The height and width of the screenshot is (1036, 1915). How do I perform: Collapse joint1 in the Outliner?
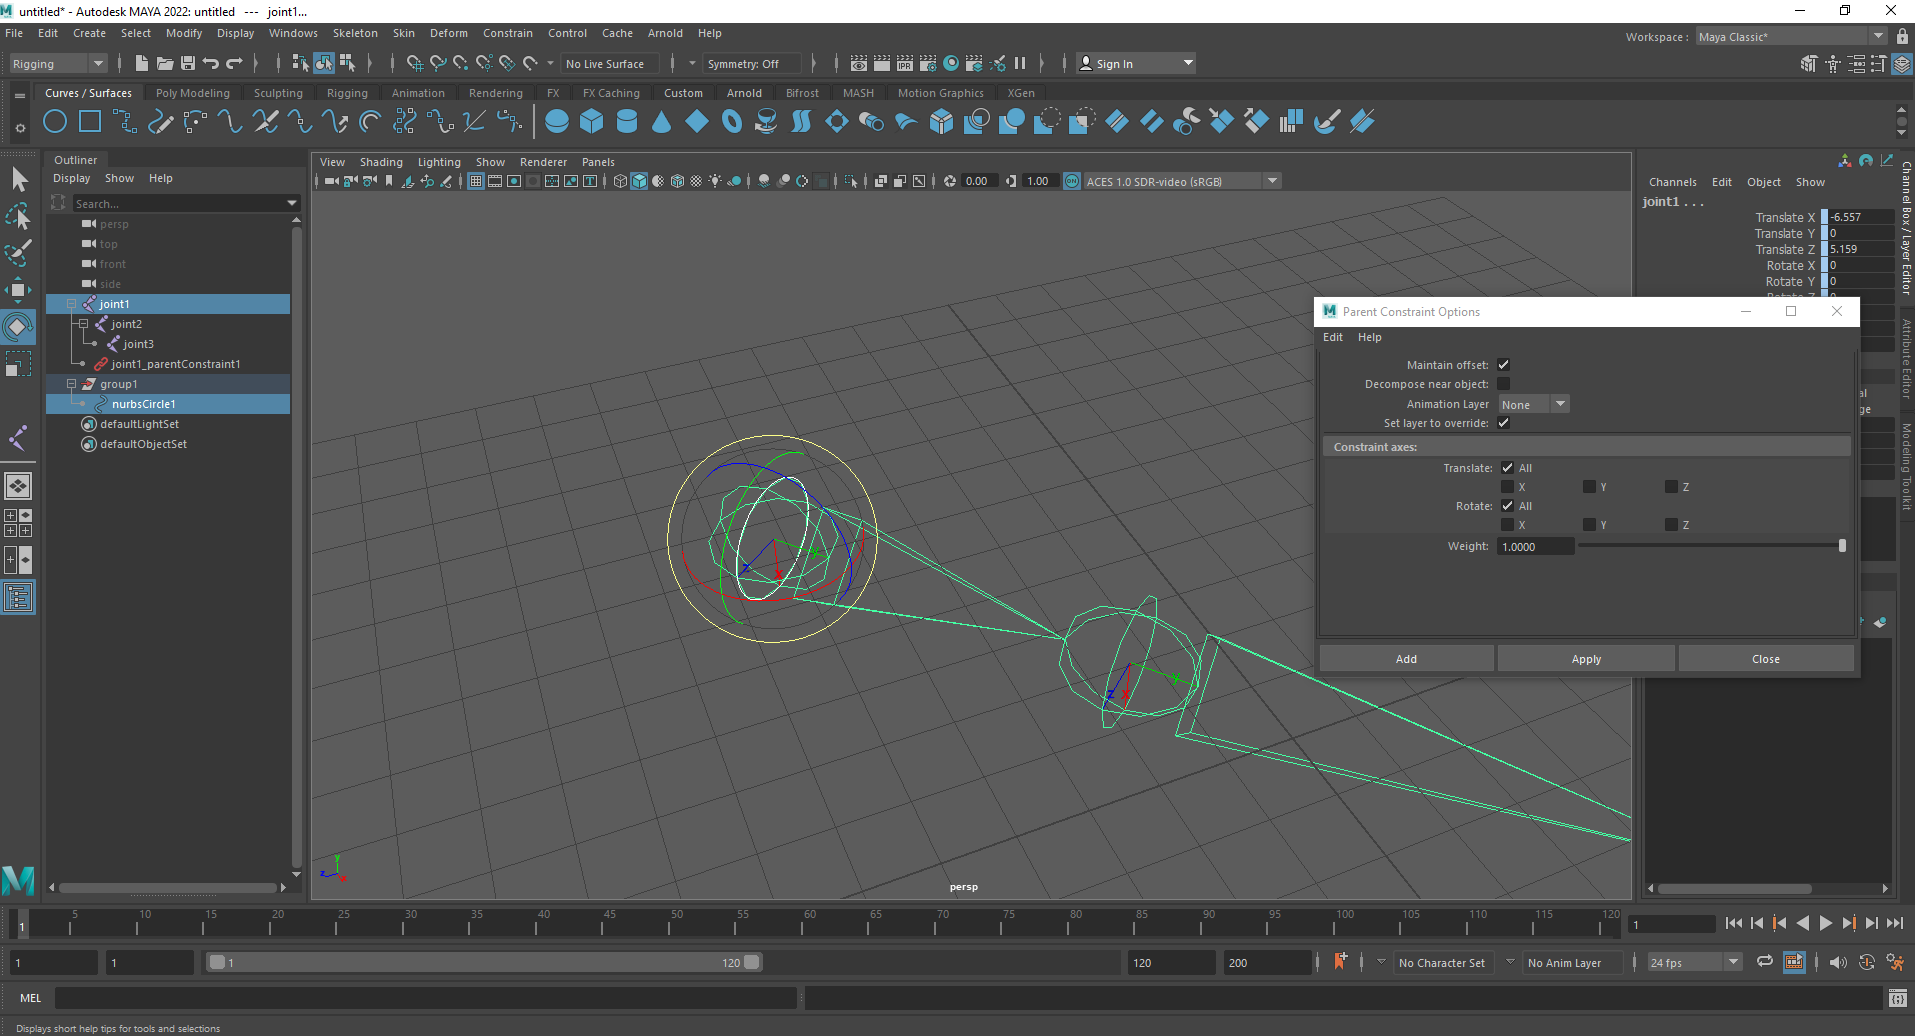pyautogui.click(x=72, y=304)
